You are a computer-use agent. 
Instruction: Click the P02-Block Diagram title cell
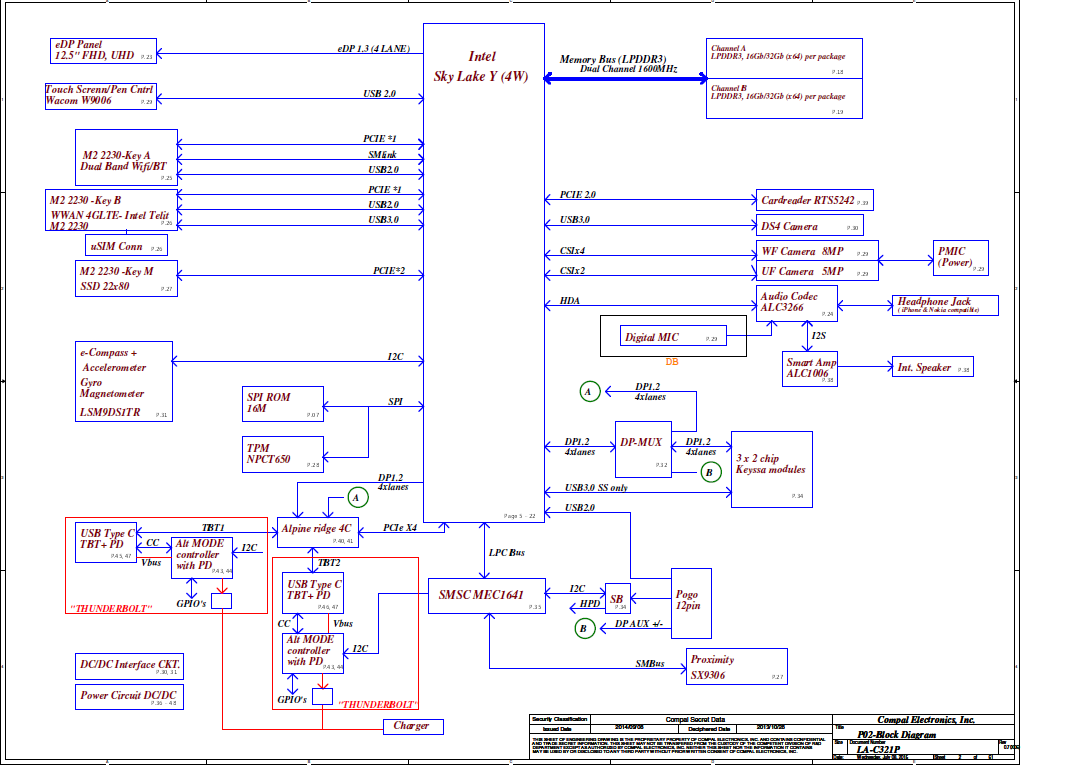[x=896, y=734]
